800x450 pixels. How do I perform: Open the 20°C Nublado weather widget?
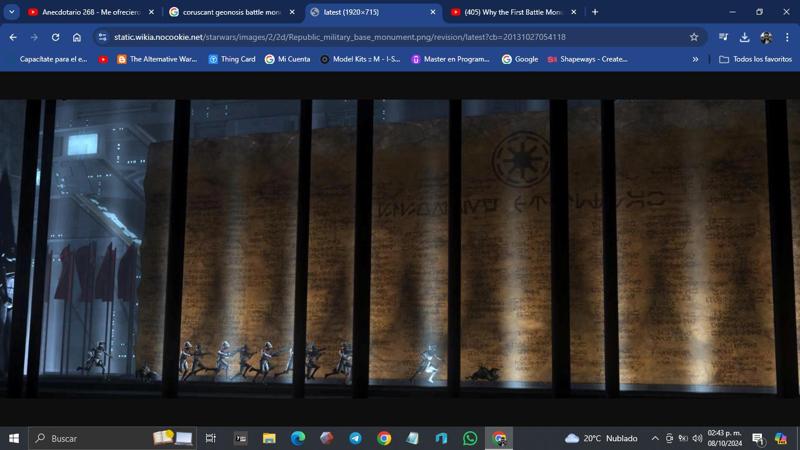point(602,438)
